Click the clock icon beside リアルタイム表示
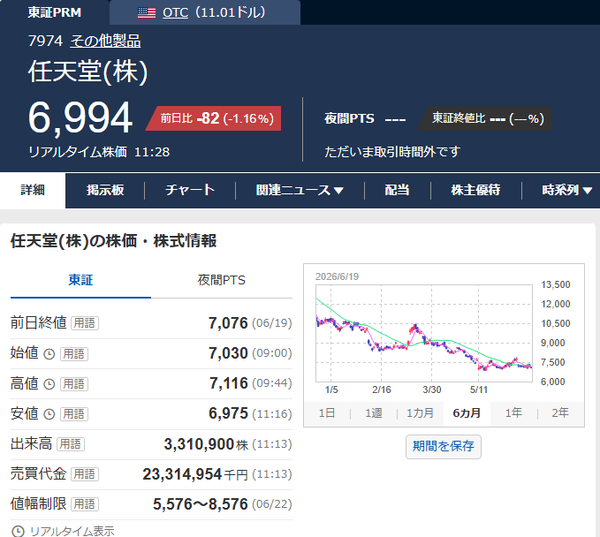This screenshot has height=537, width=600. tap(18, 531)
